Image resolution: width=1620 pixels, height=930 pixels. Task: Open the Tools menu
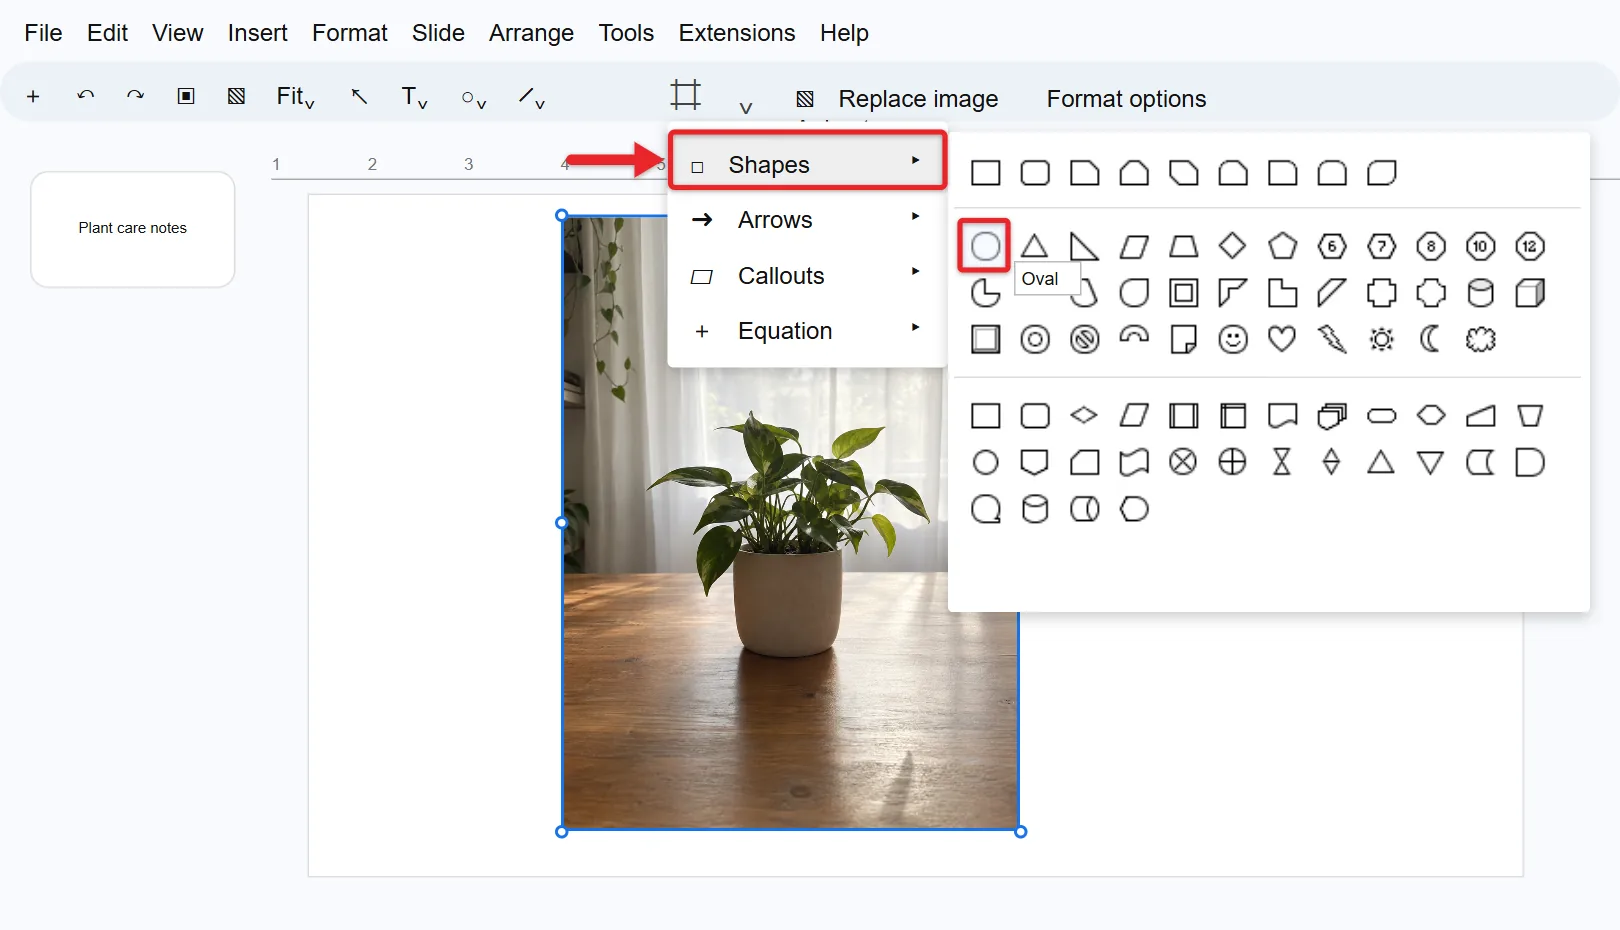point(626,33)
